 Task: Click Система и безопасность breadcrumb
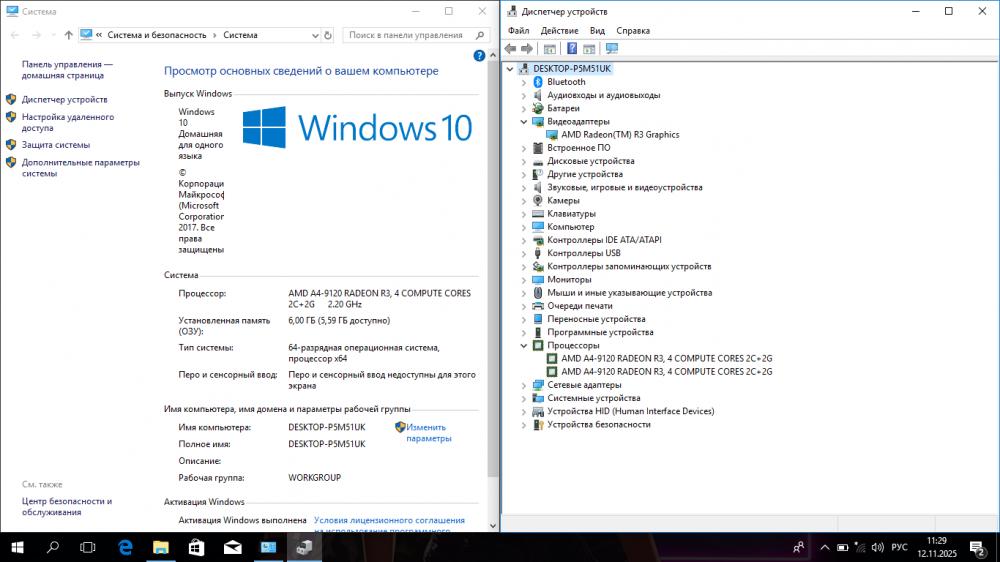[157, 35]
